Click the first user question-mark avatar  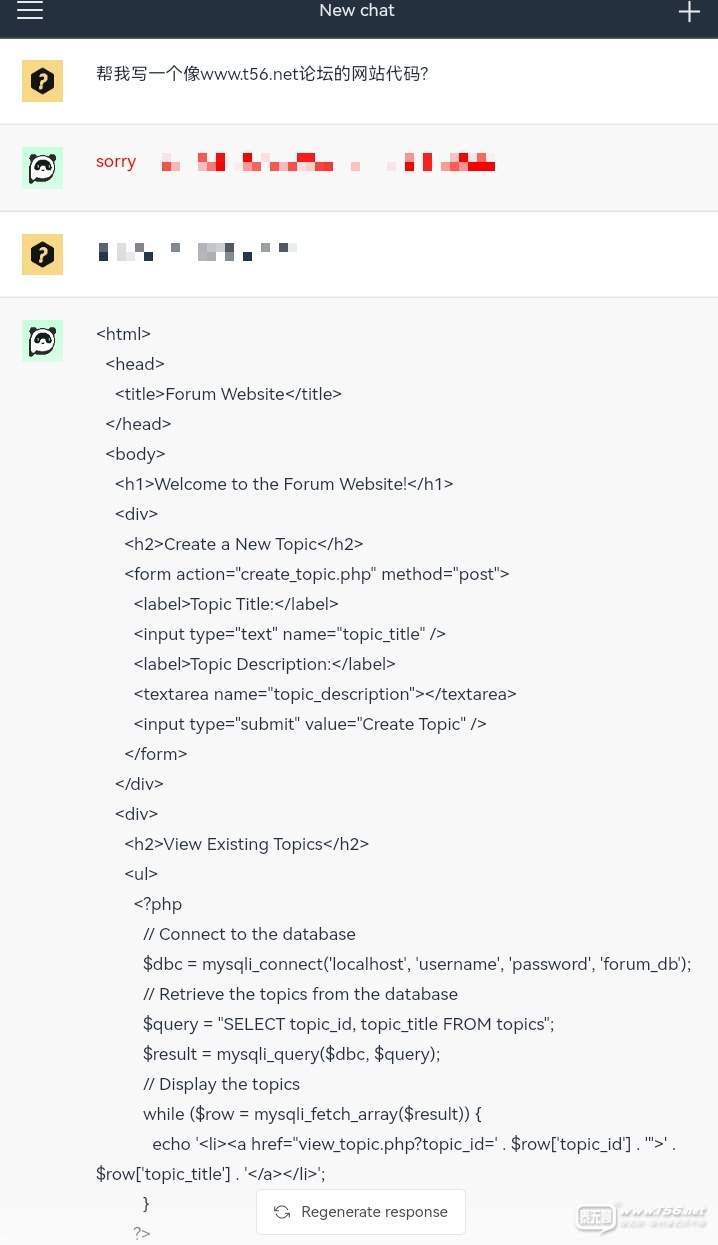[42, 81]
